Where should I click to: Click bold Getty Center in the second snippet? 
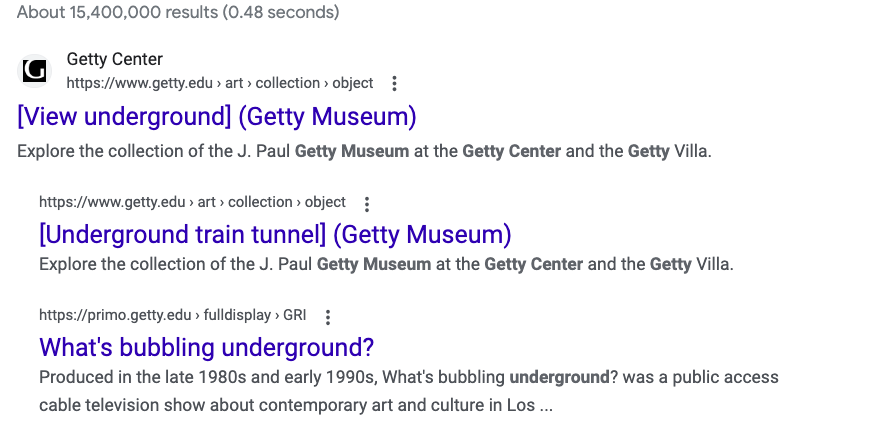point(534,264)
